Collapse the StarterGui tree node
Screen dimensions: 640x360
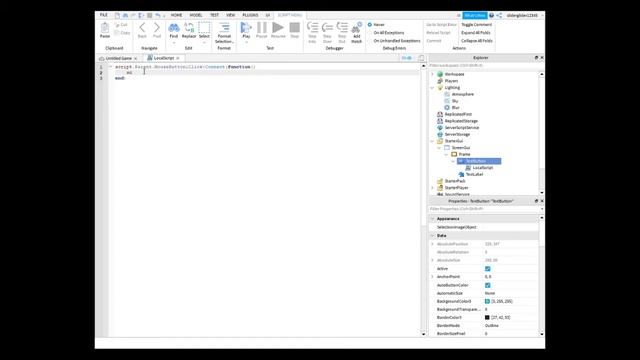pos(432,141)
